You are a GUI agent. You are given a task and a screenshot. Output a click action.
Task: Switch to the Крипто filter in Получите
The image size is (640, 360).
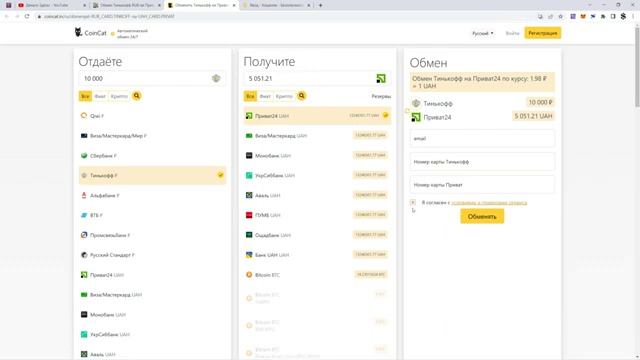click(x=284, y=96)
